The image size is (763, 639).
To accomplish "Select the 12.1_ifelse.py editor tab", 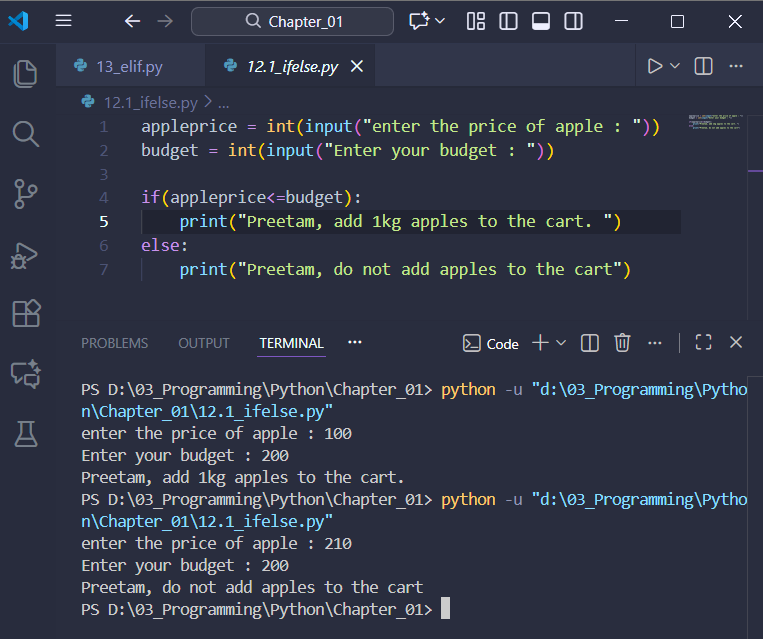I will 292,66.
